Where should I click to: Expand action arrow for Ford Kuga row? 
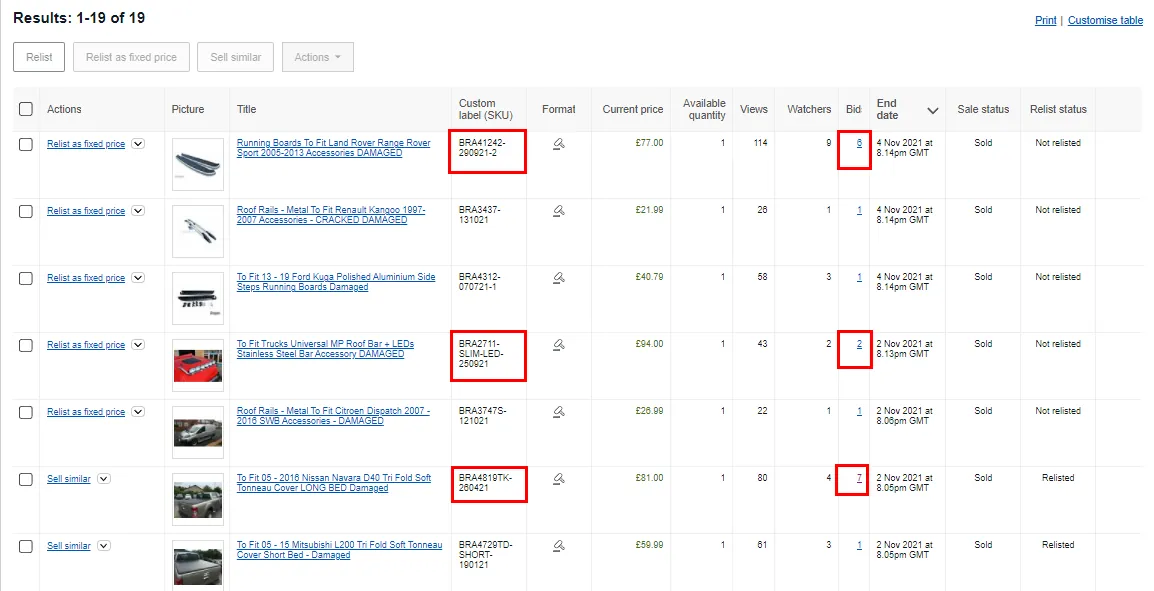(138, 277)
